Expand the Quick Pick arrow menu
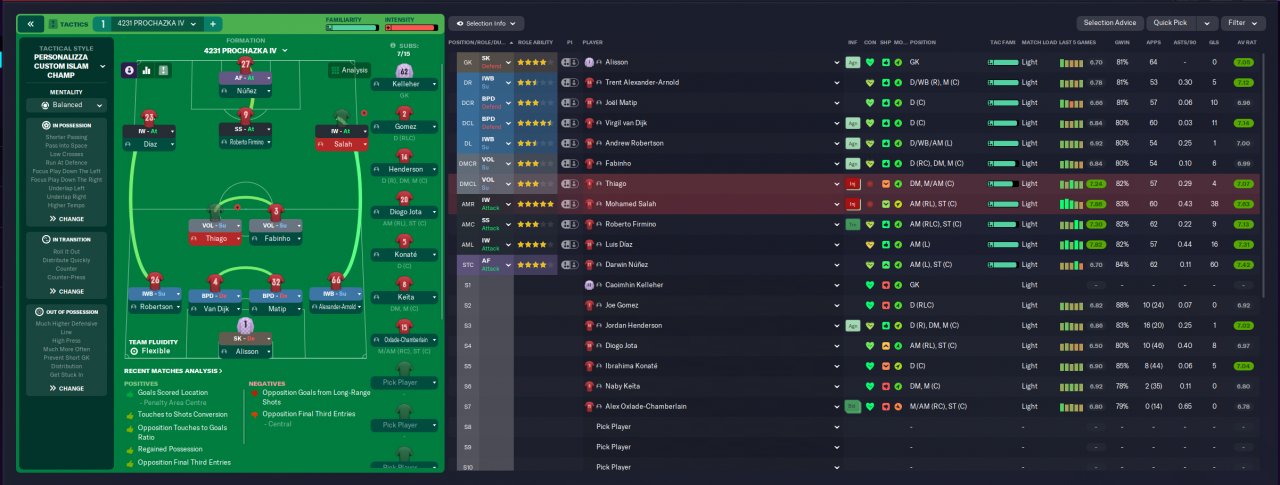This screenshot has width=1280, height=485. point(1207,23)
